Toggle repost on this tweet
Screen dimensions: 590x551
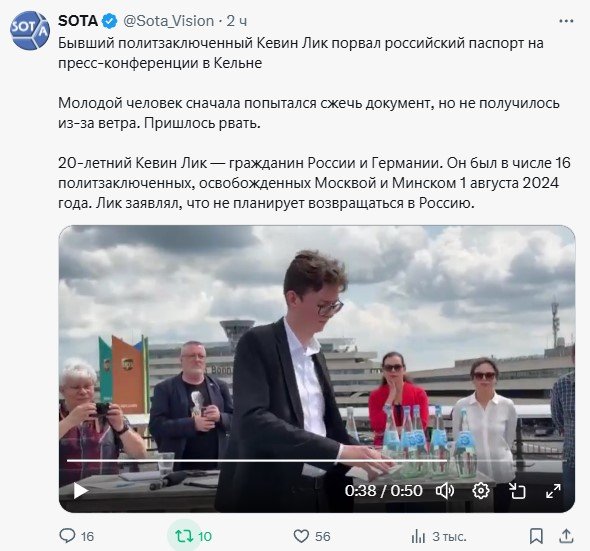pos(184,536)
